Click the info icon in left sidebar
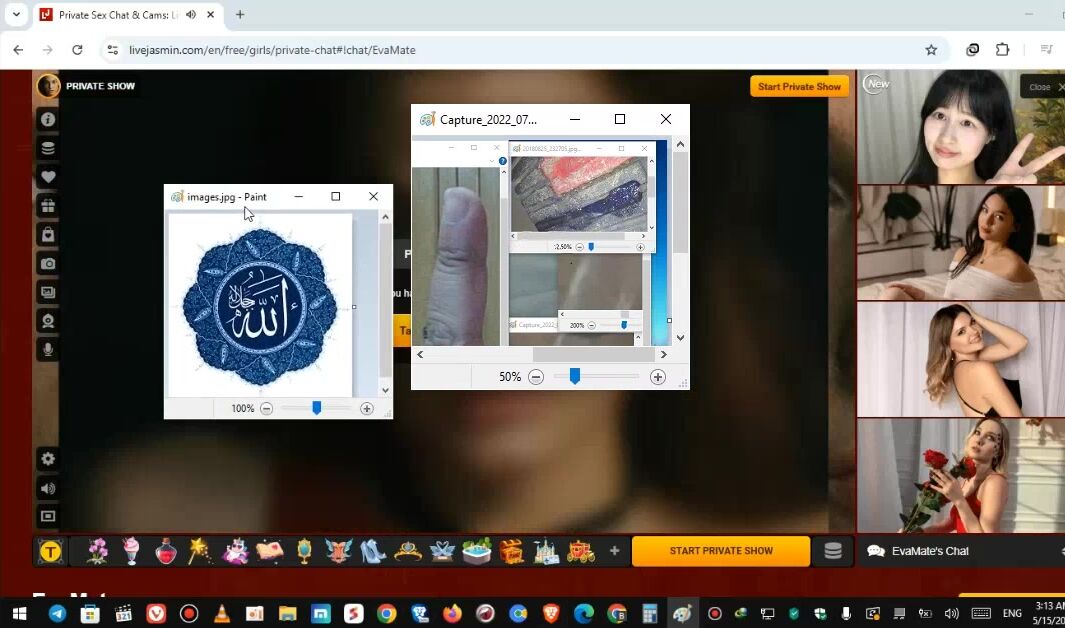 coord(47,119)
